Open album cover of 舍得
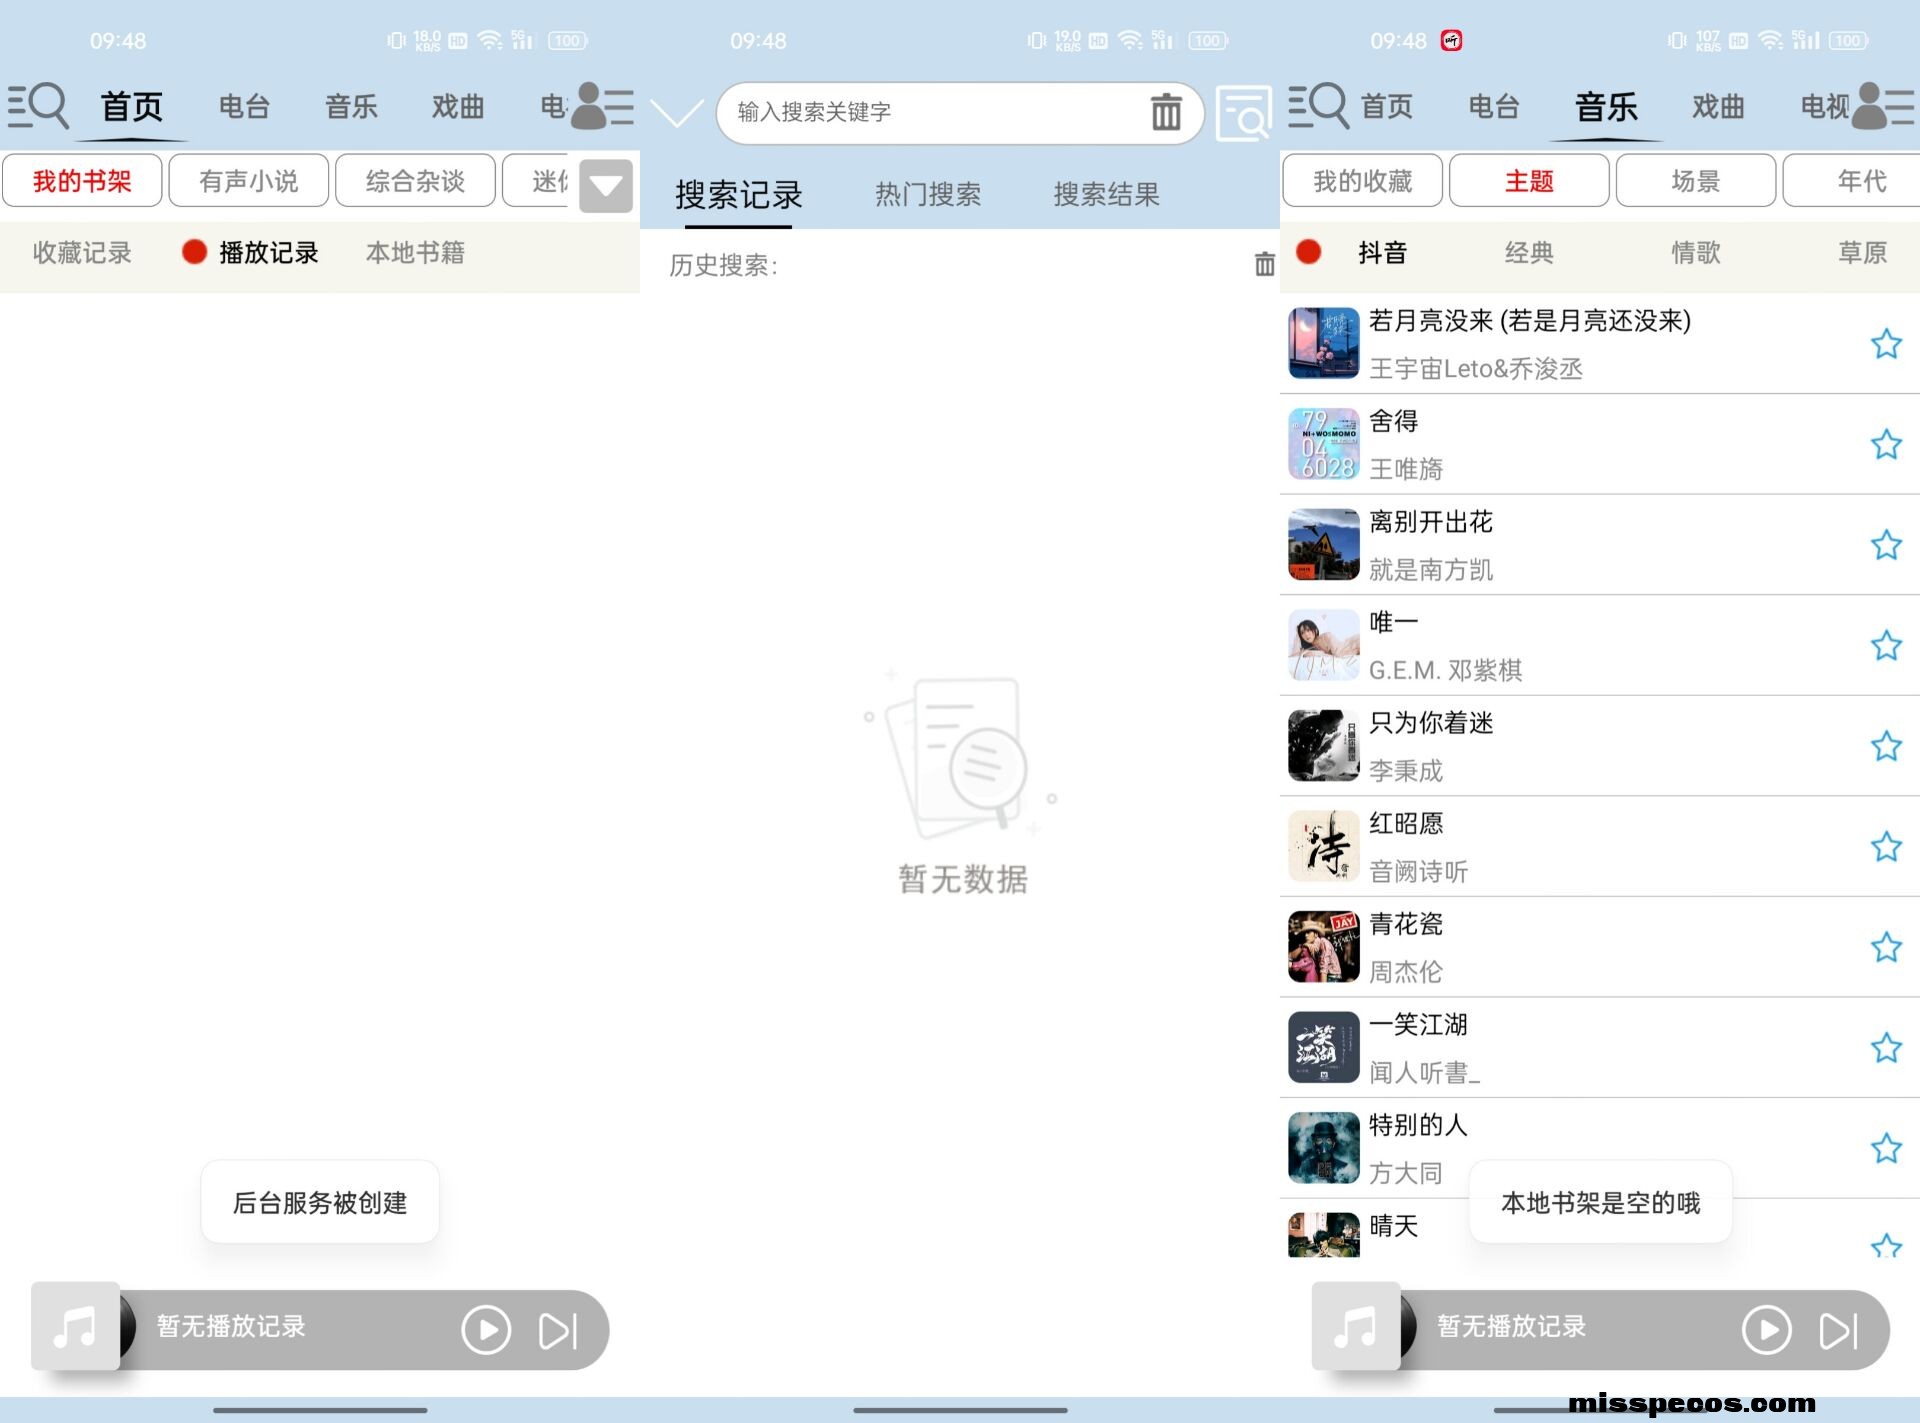 click(x=1324, y=444)
